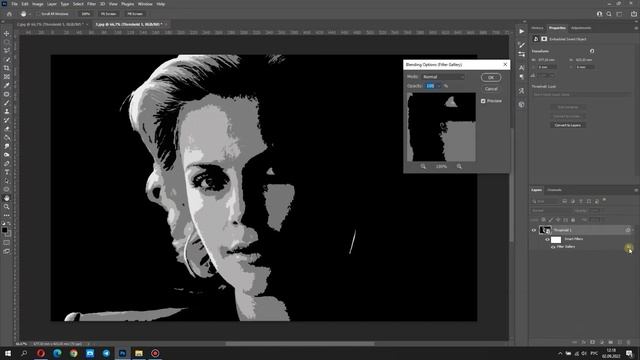Image resolution: width=640 pixels, height=360 pixels.
Task: Open the Image menu
Action: point(38,4)
